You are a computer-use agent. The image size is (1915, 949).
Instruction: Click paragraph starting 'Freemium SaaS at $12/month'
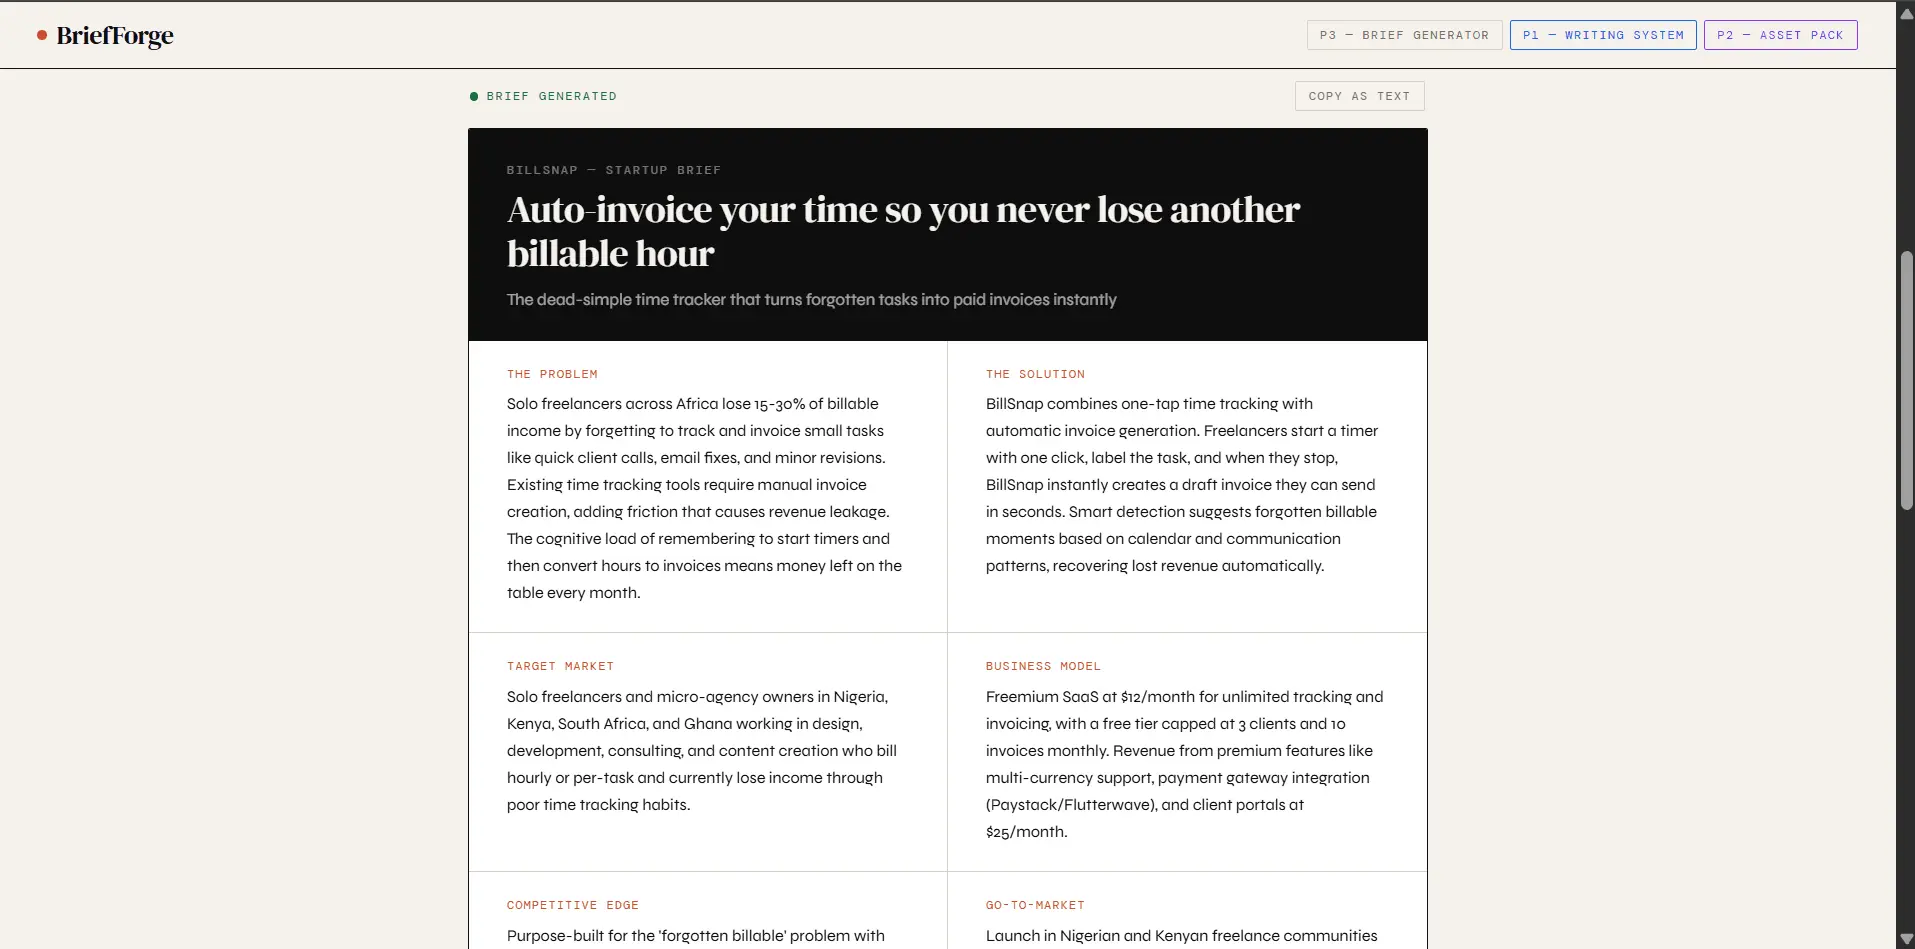tap(1185, 764)
